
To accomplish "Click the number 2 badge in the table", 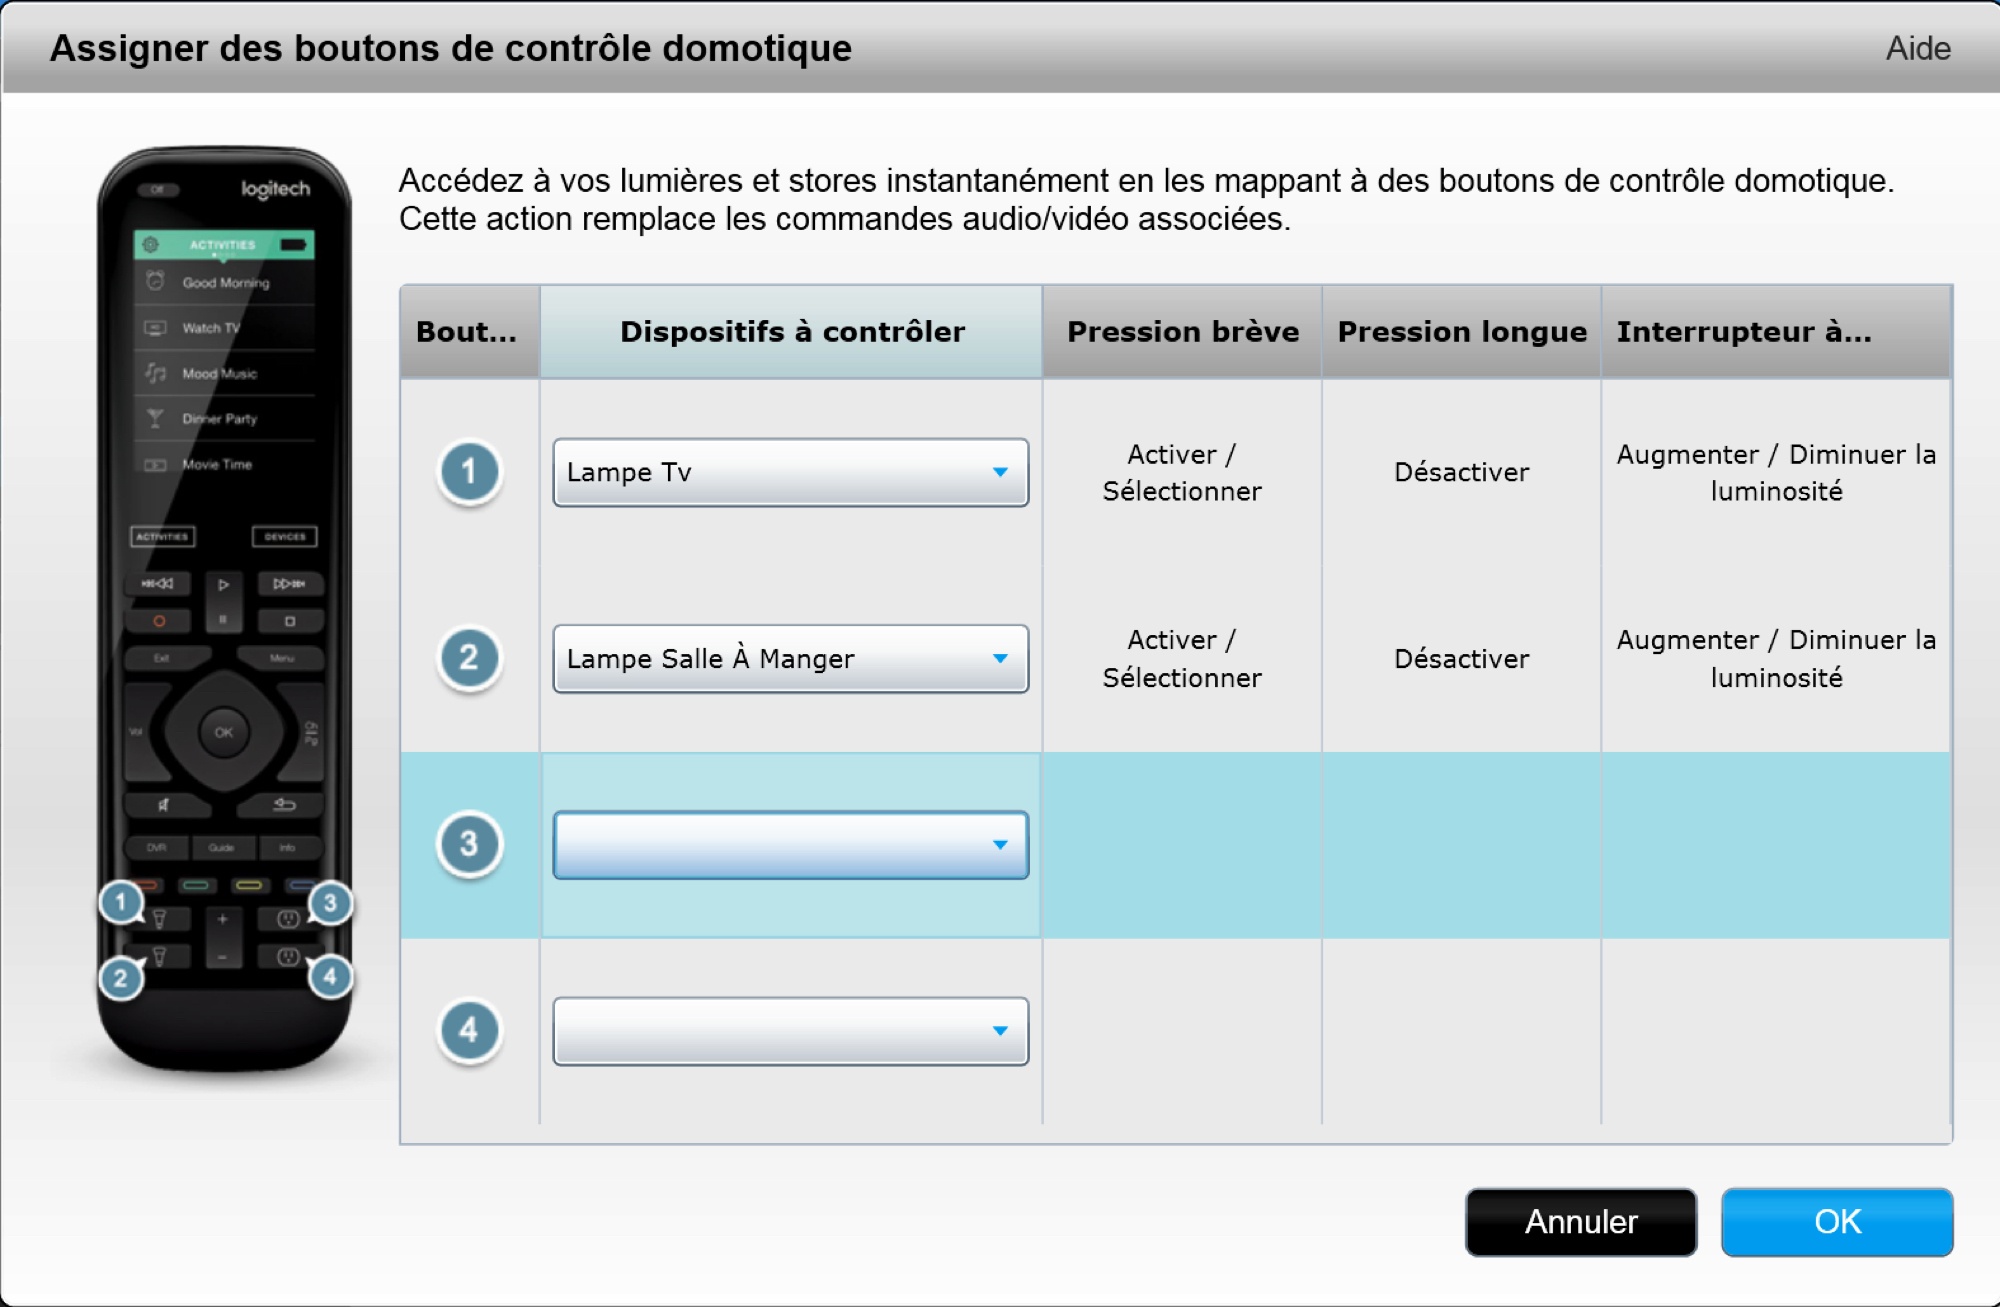I will coord(469,658).
